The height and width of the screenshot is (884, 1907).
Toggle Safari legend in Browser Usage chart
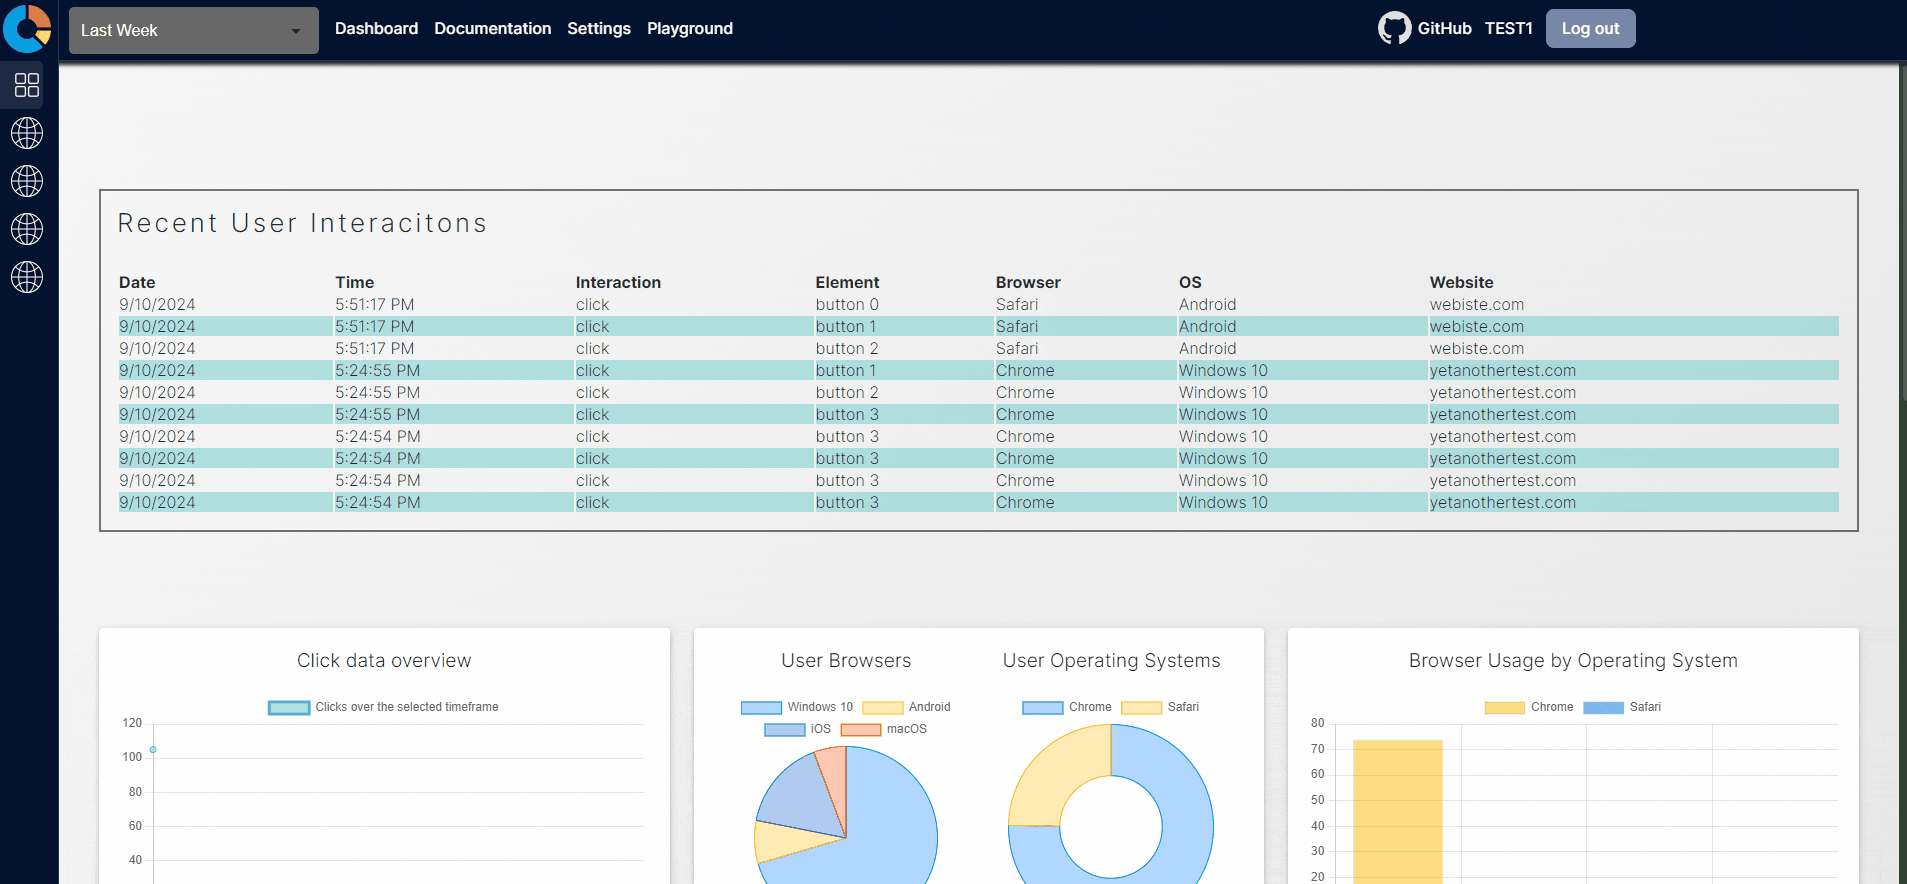pos(1622,707)
